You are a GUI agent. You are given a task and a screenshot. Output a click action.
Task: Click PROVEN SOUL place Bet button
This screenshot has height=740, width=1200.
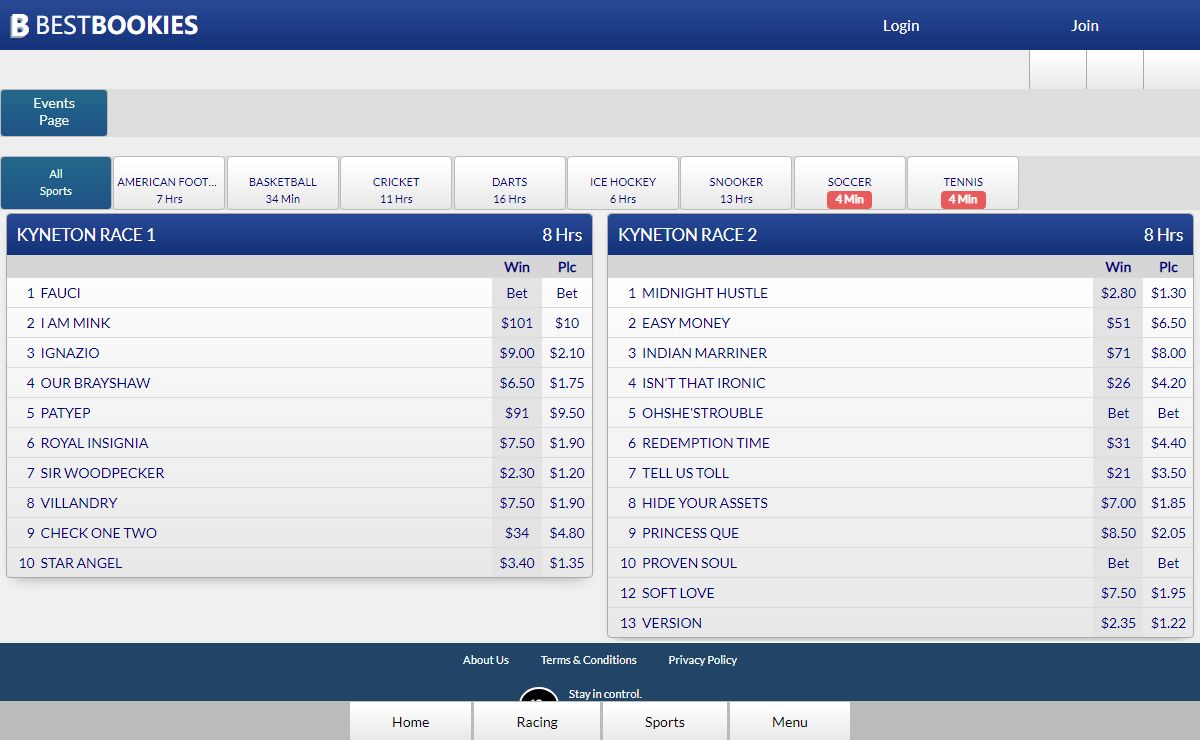[x=1168, y=563]
